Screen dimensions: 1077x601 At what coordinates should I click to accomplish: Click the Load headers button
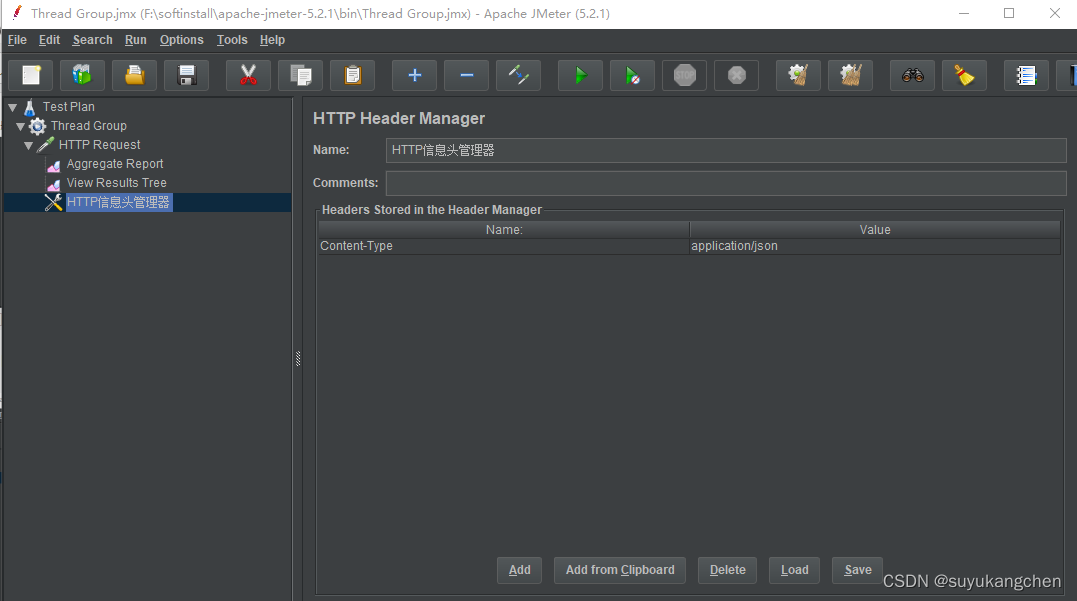(x=794, y=570)
